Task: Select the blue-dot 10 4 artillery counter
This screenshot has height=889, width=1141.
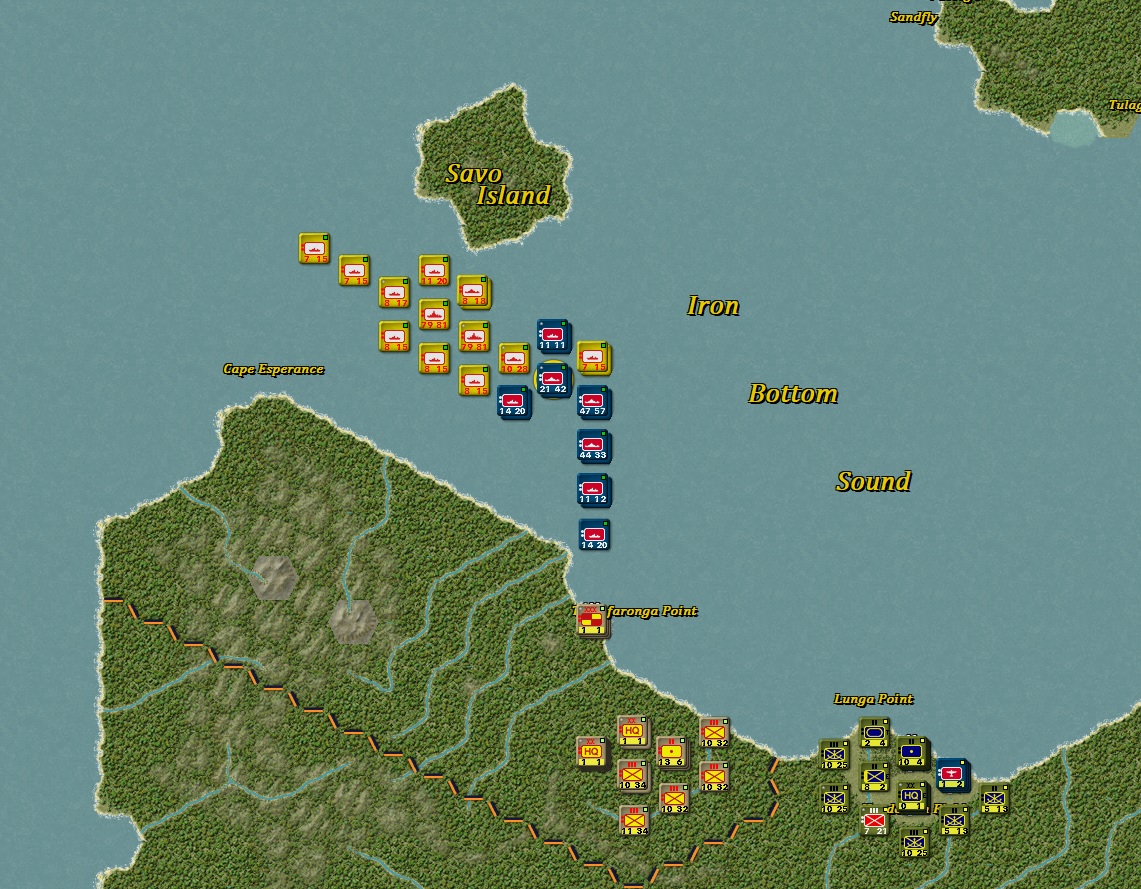Action: coord(911,752)
